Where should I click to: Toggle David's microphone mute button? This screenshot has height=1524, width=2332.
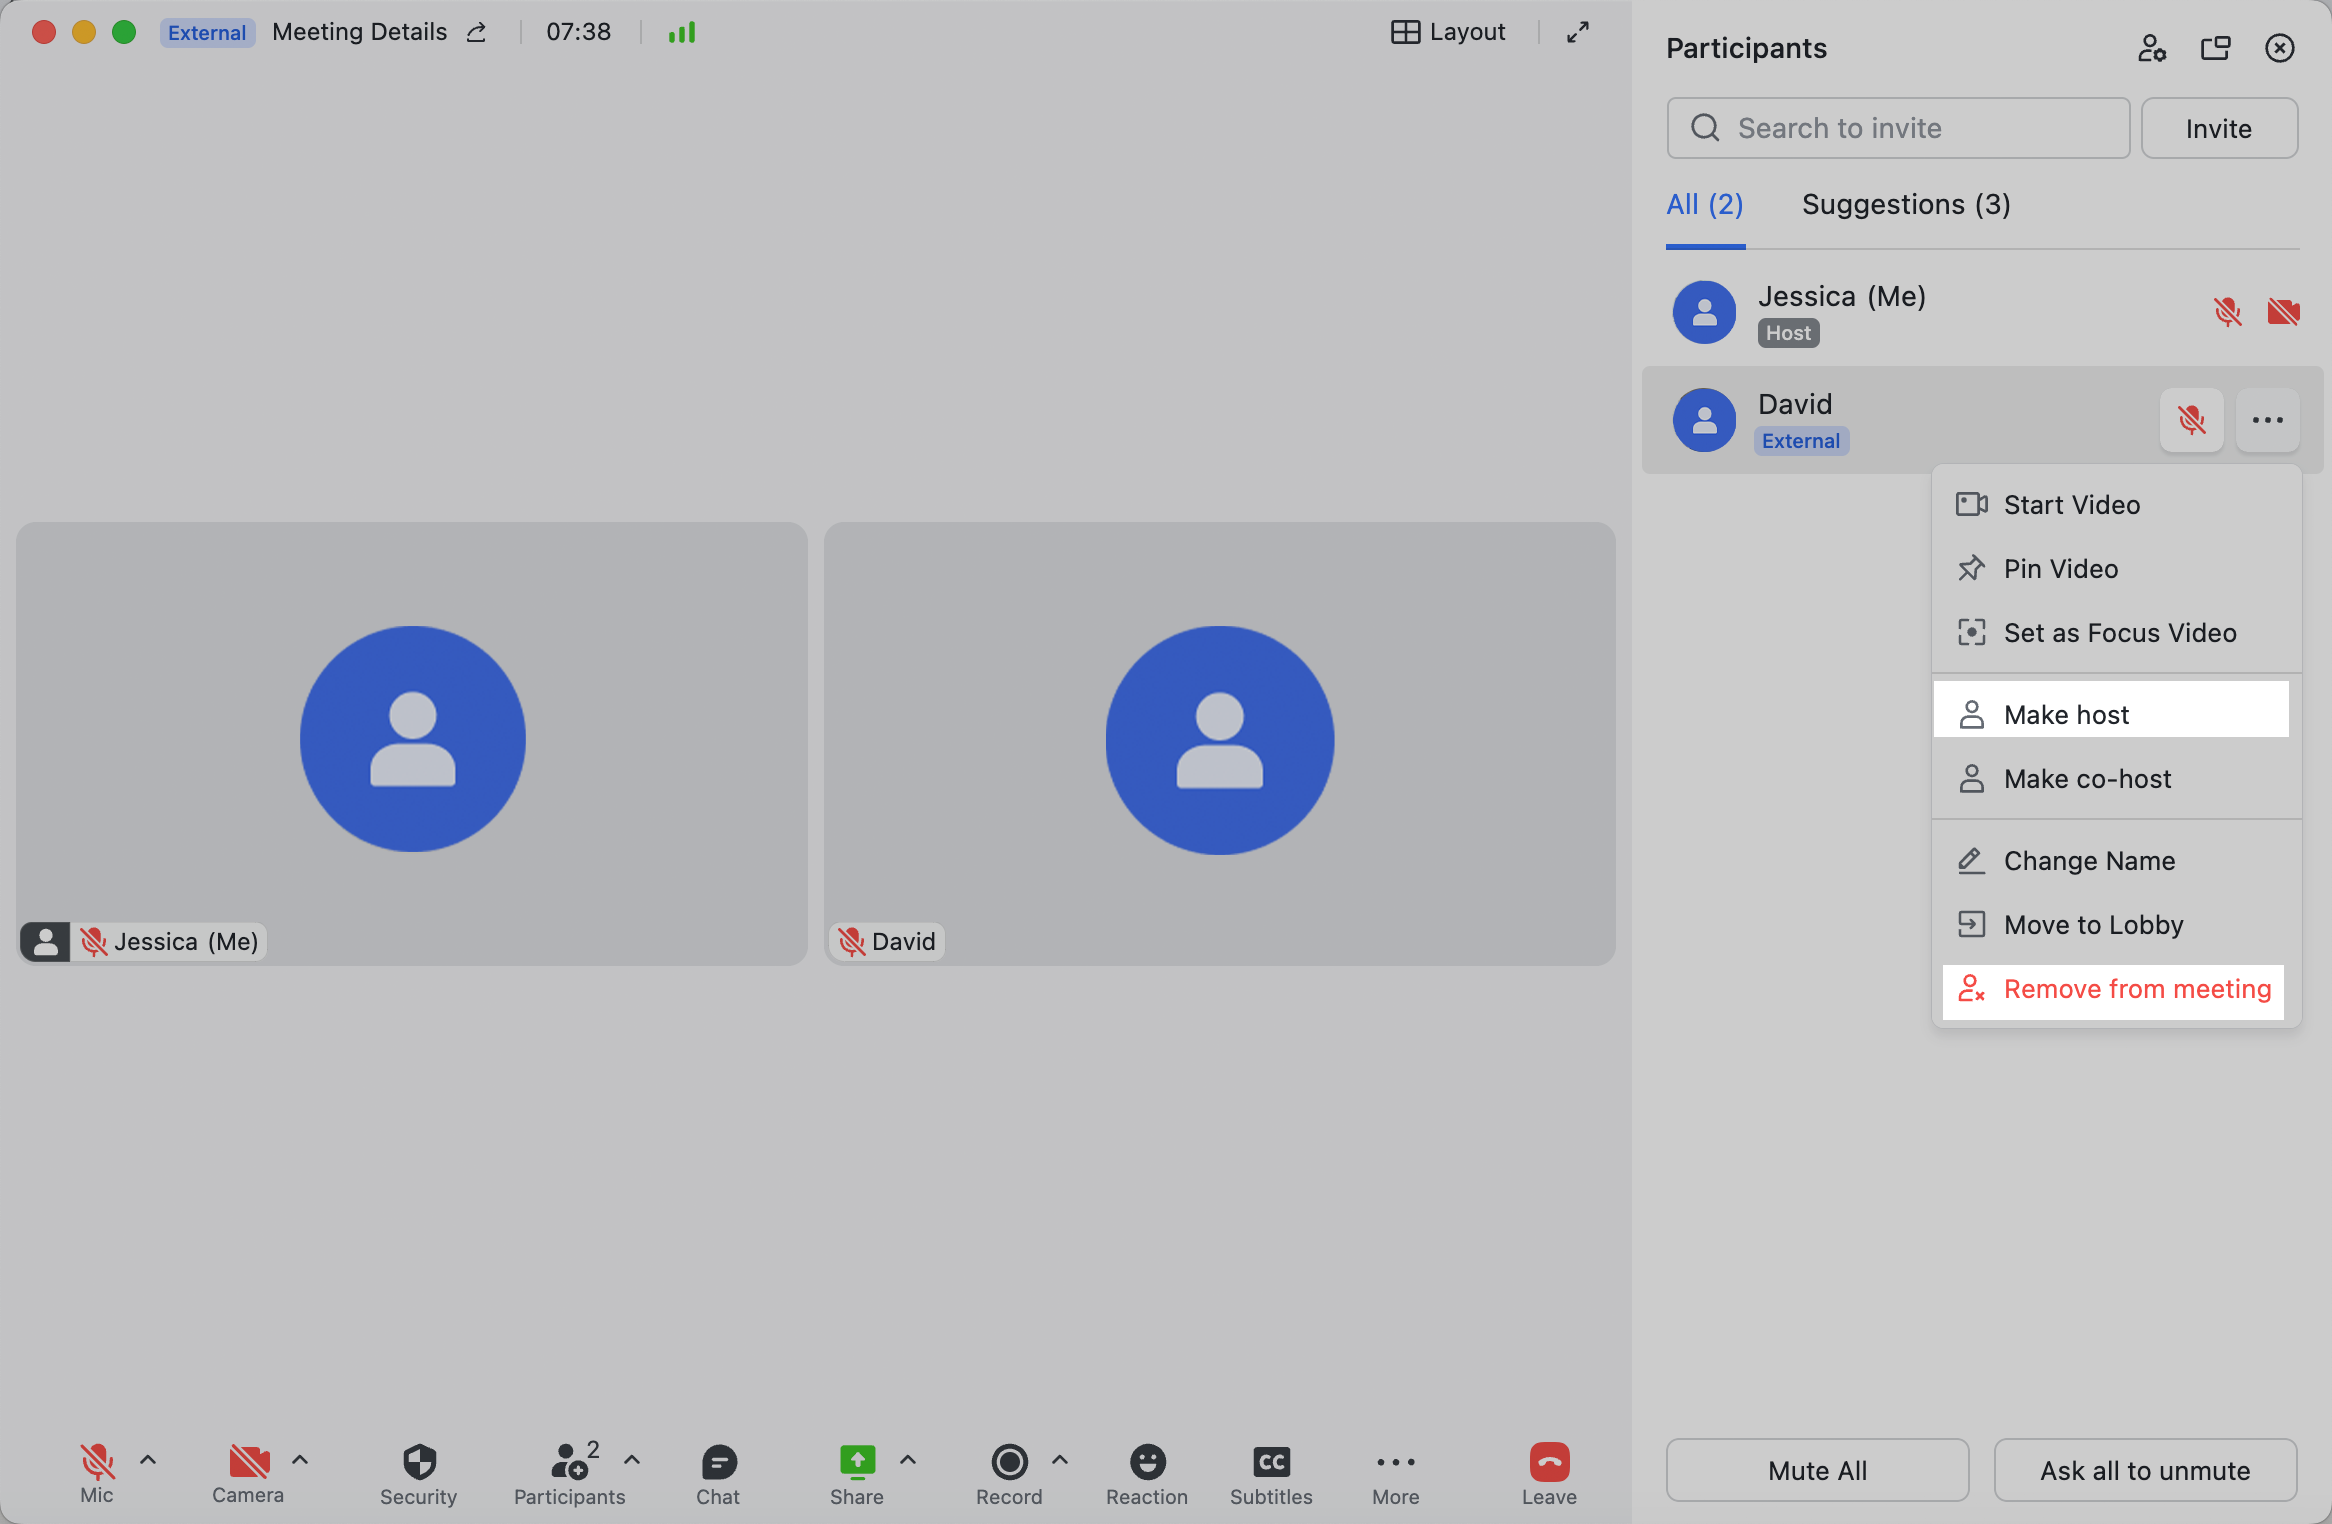[x=2192, y=420]
